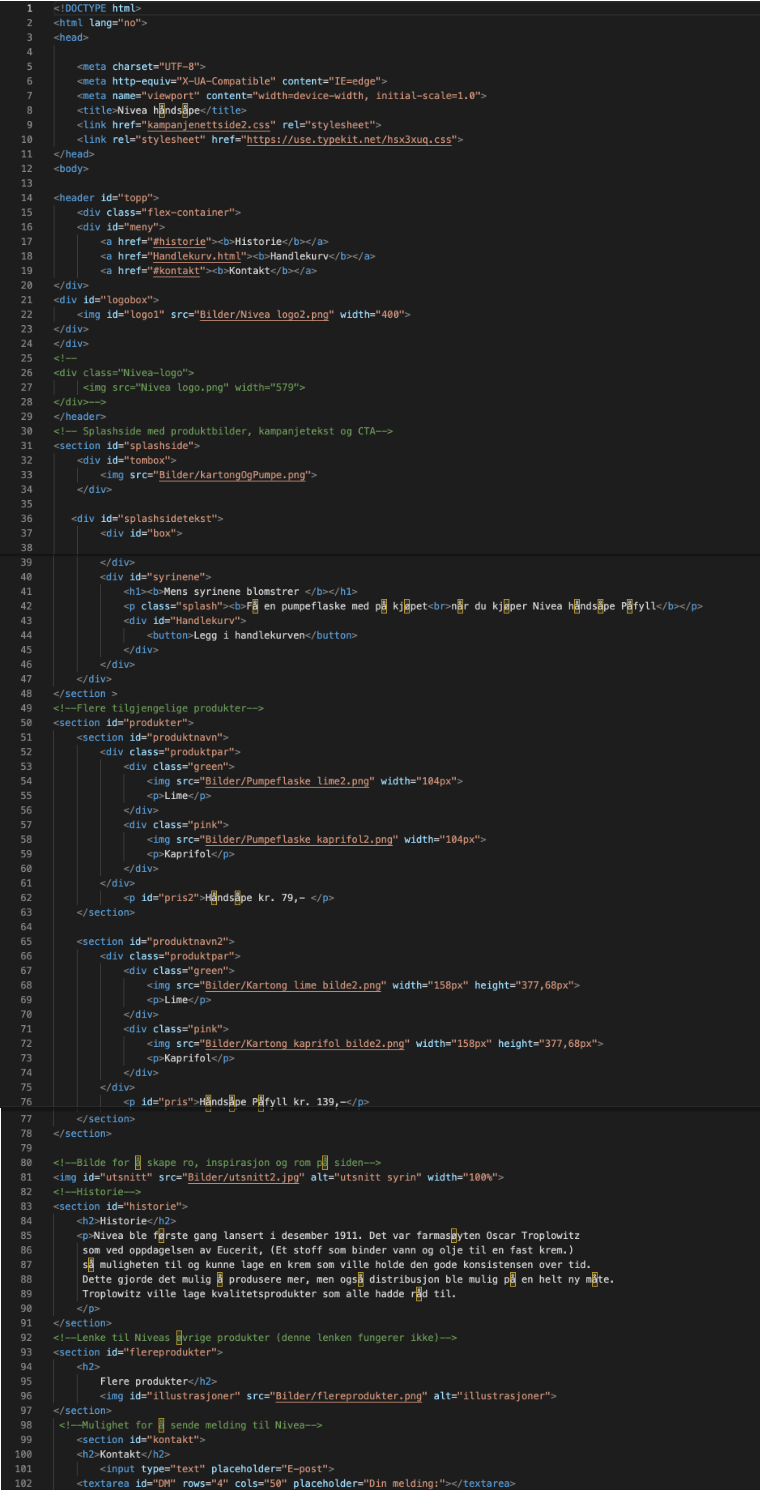Click the price text "Håndsåpe Påfyll kr. 139,-"

pos(271,1102)
